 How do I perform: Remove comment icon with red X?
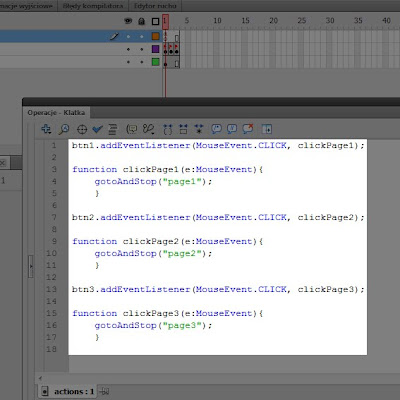coord(248,129)
